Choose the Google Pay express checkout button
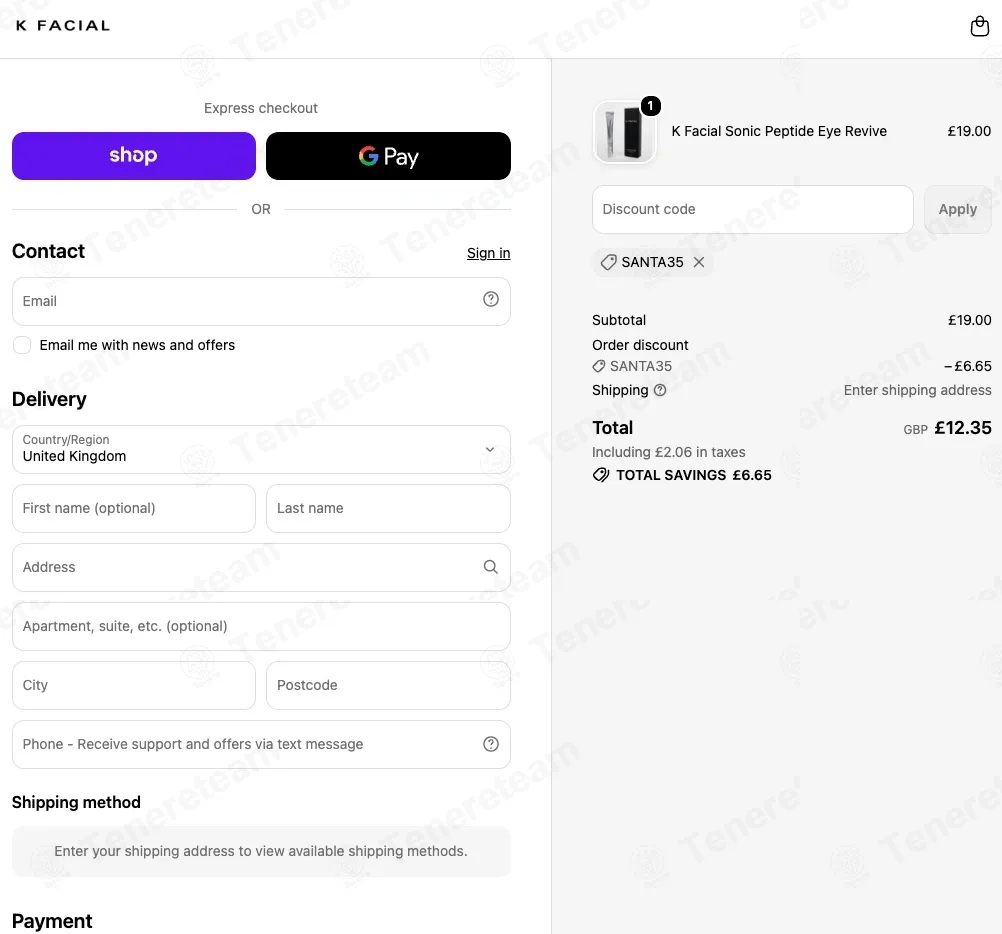Image resolution: width=1002 pixels, height=934 pixels. (388, 156)
